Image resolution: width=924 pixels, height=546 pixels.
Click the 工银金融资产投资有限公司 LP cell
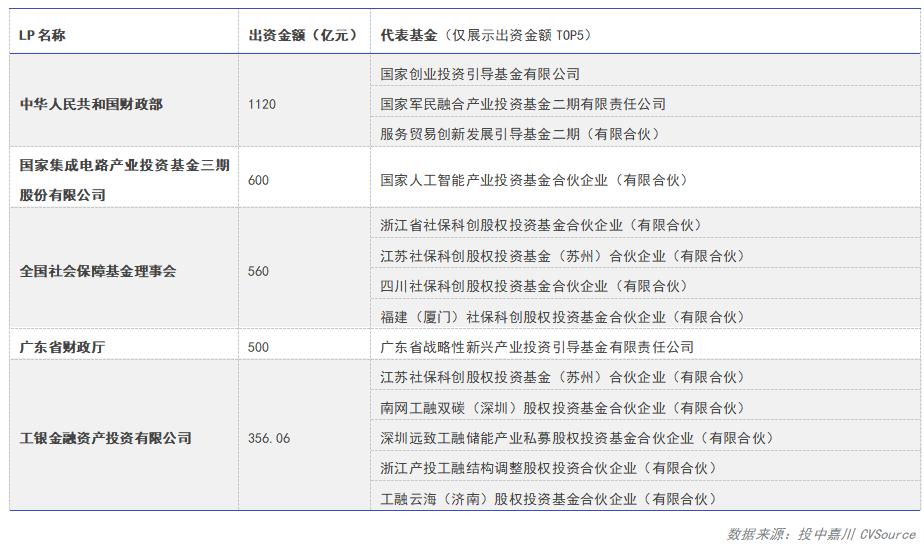pos(105,438)
